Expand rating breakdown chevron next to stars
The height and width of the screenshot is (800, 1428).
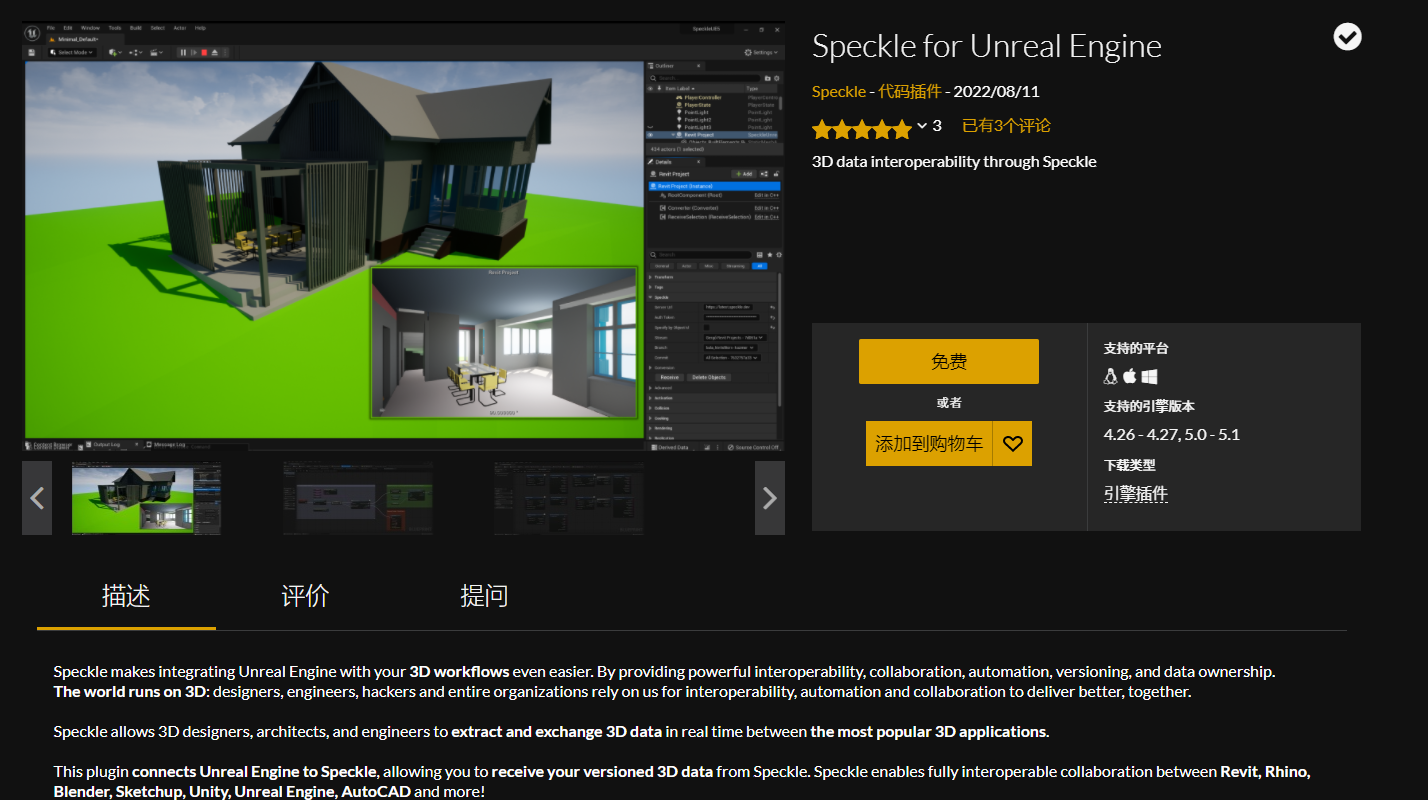click(x=921, y=126)
